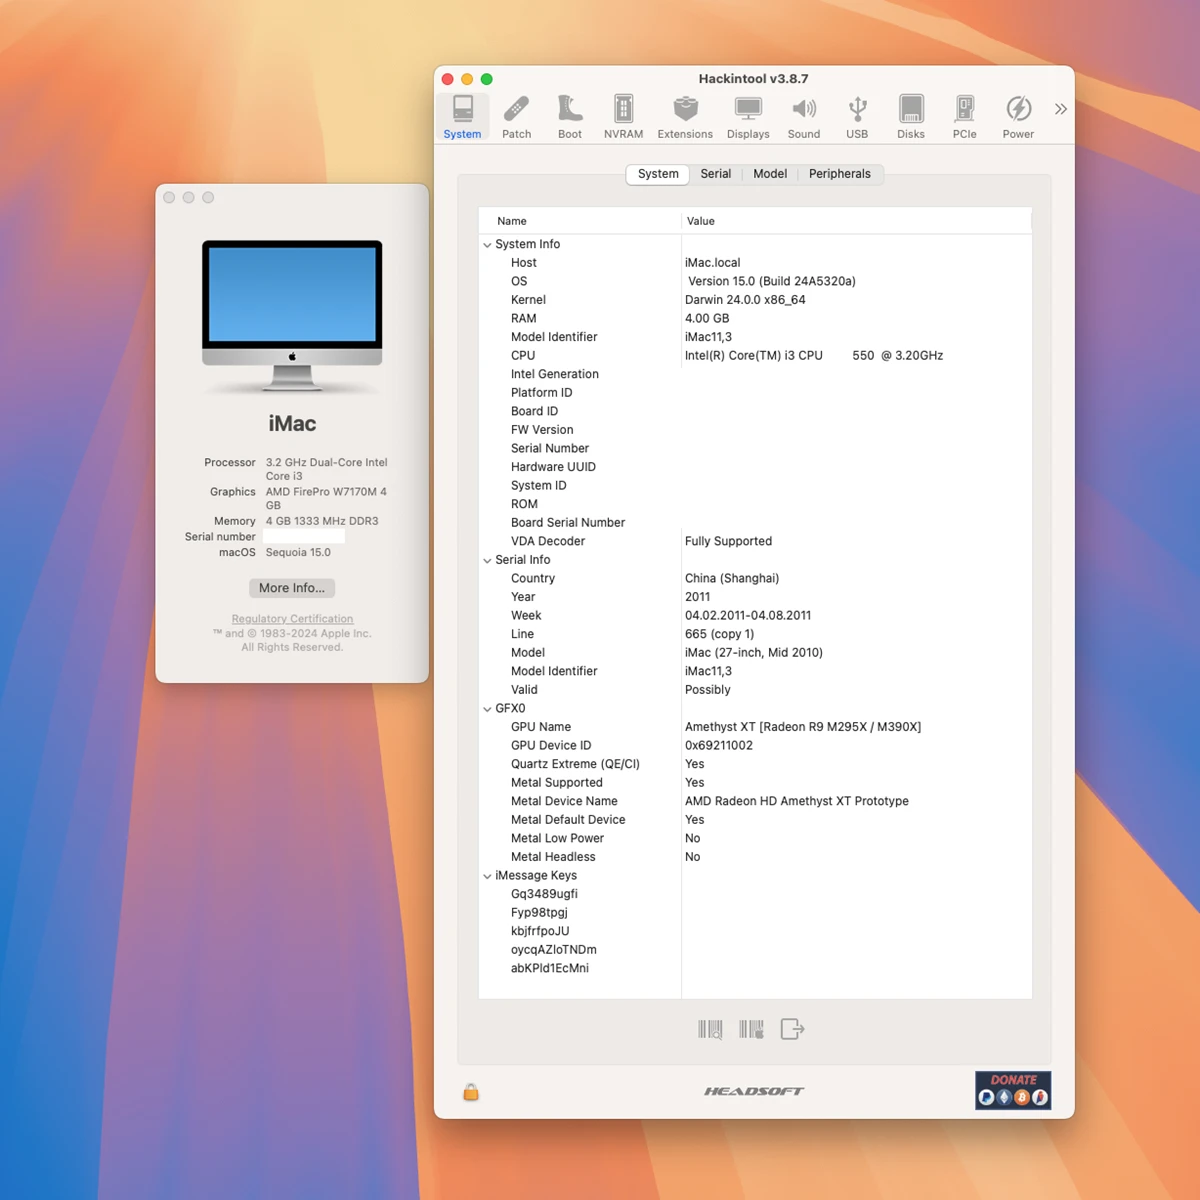Image resolution: width=1200 pixels, height=1200 pixels.
Task: Select the Host row
Action: pyautogui.click(x=755, y=263)
